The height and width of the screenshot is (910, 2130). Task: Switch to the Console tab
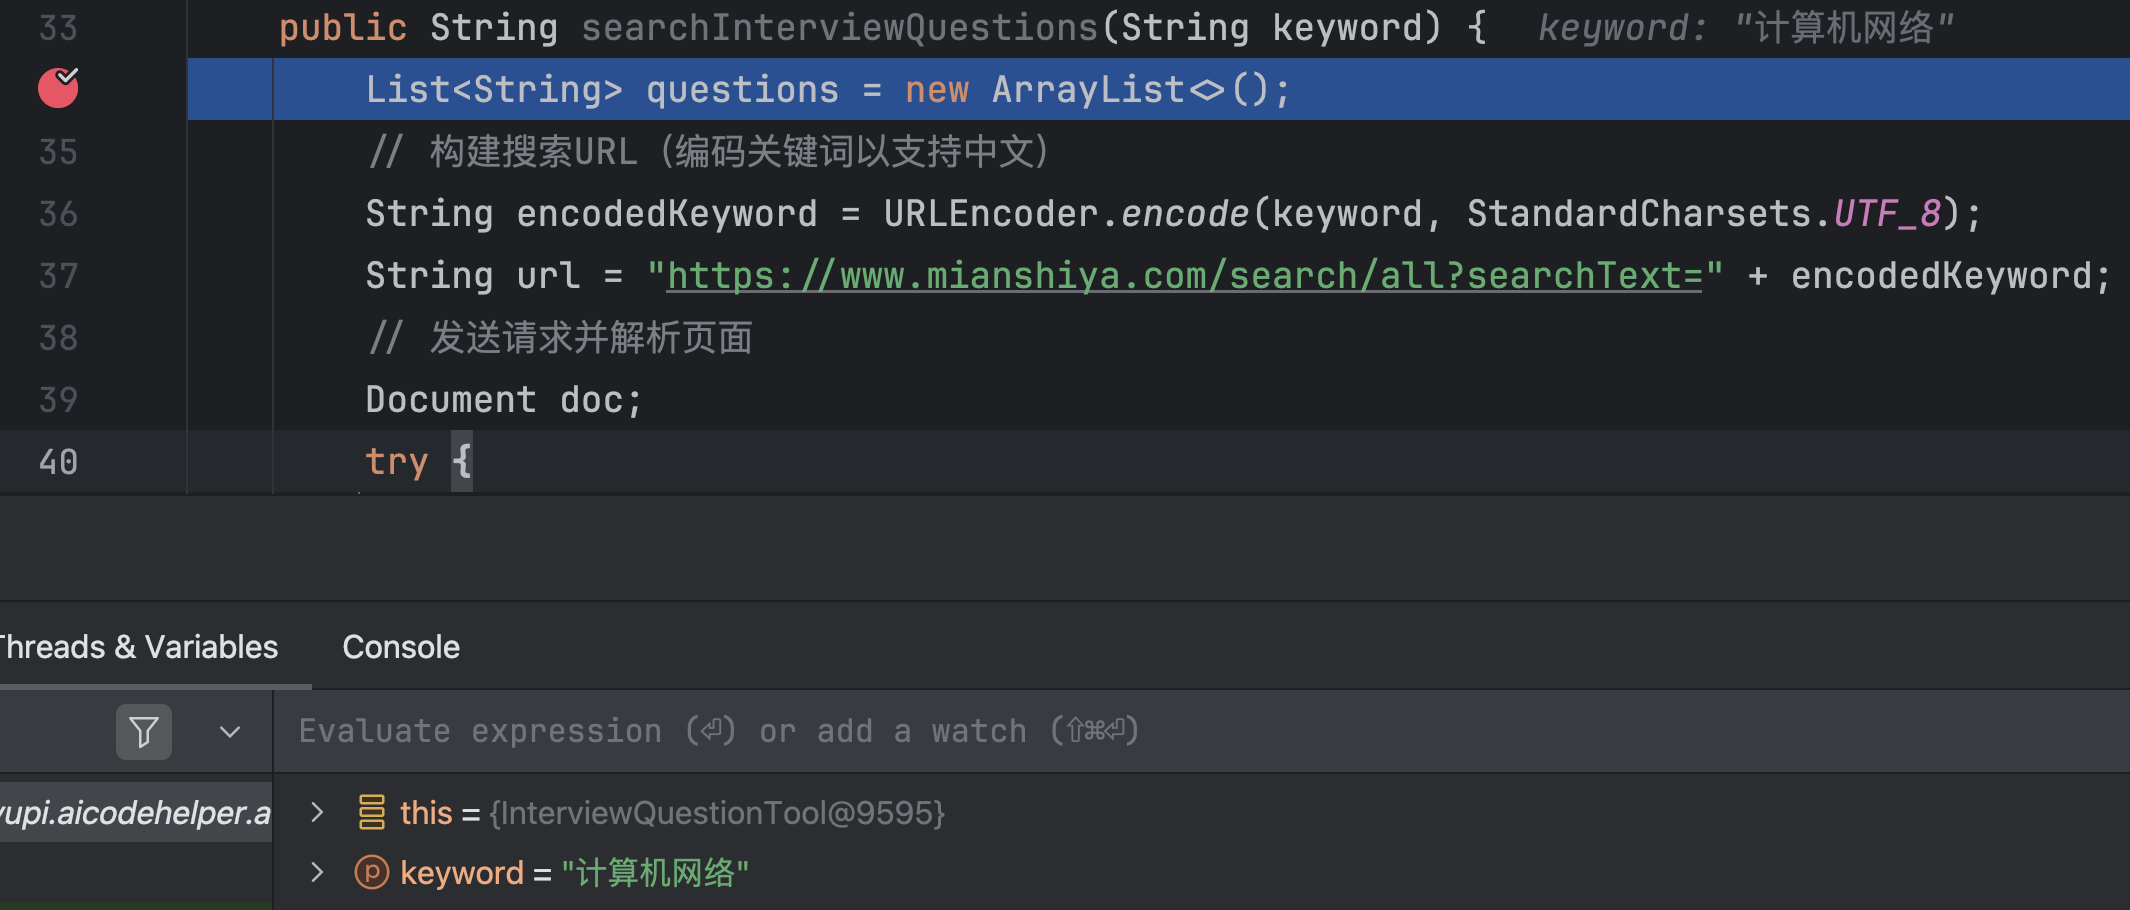(x=401, y=647)
